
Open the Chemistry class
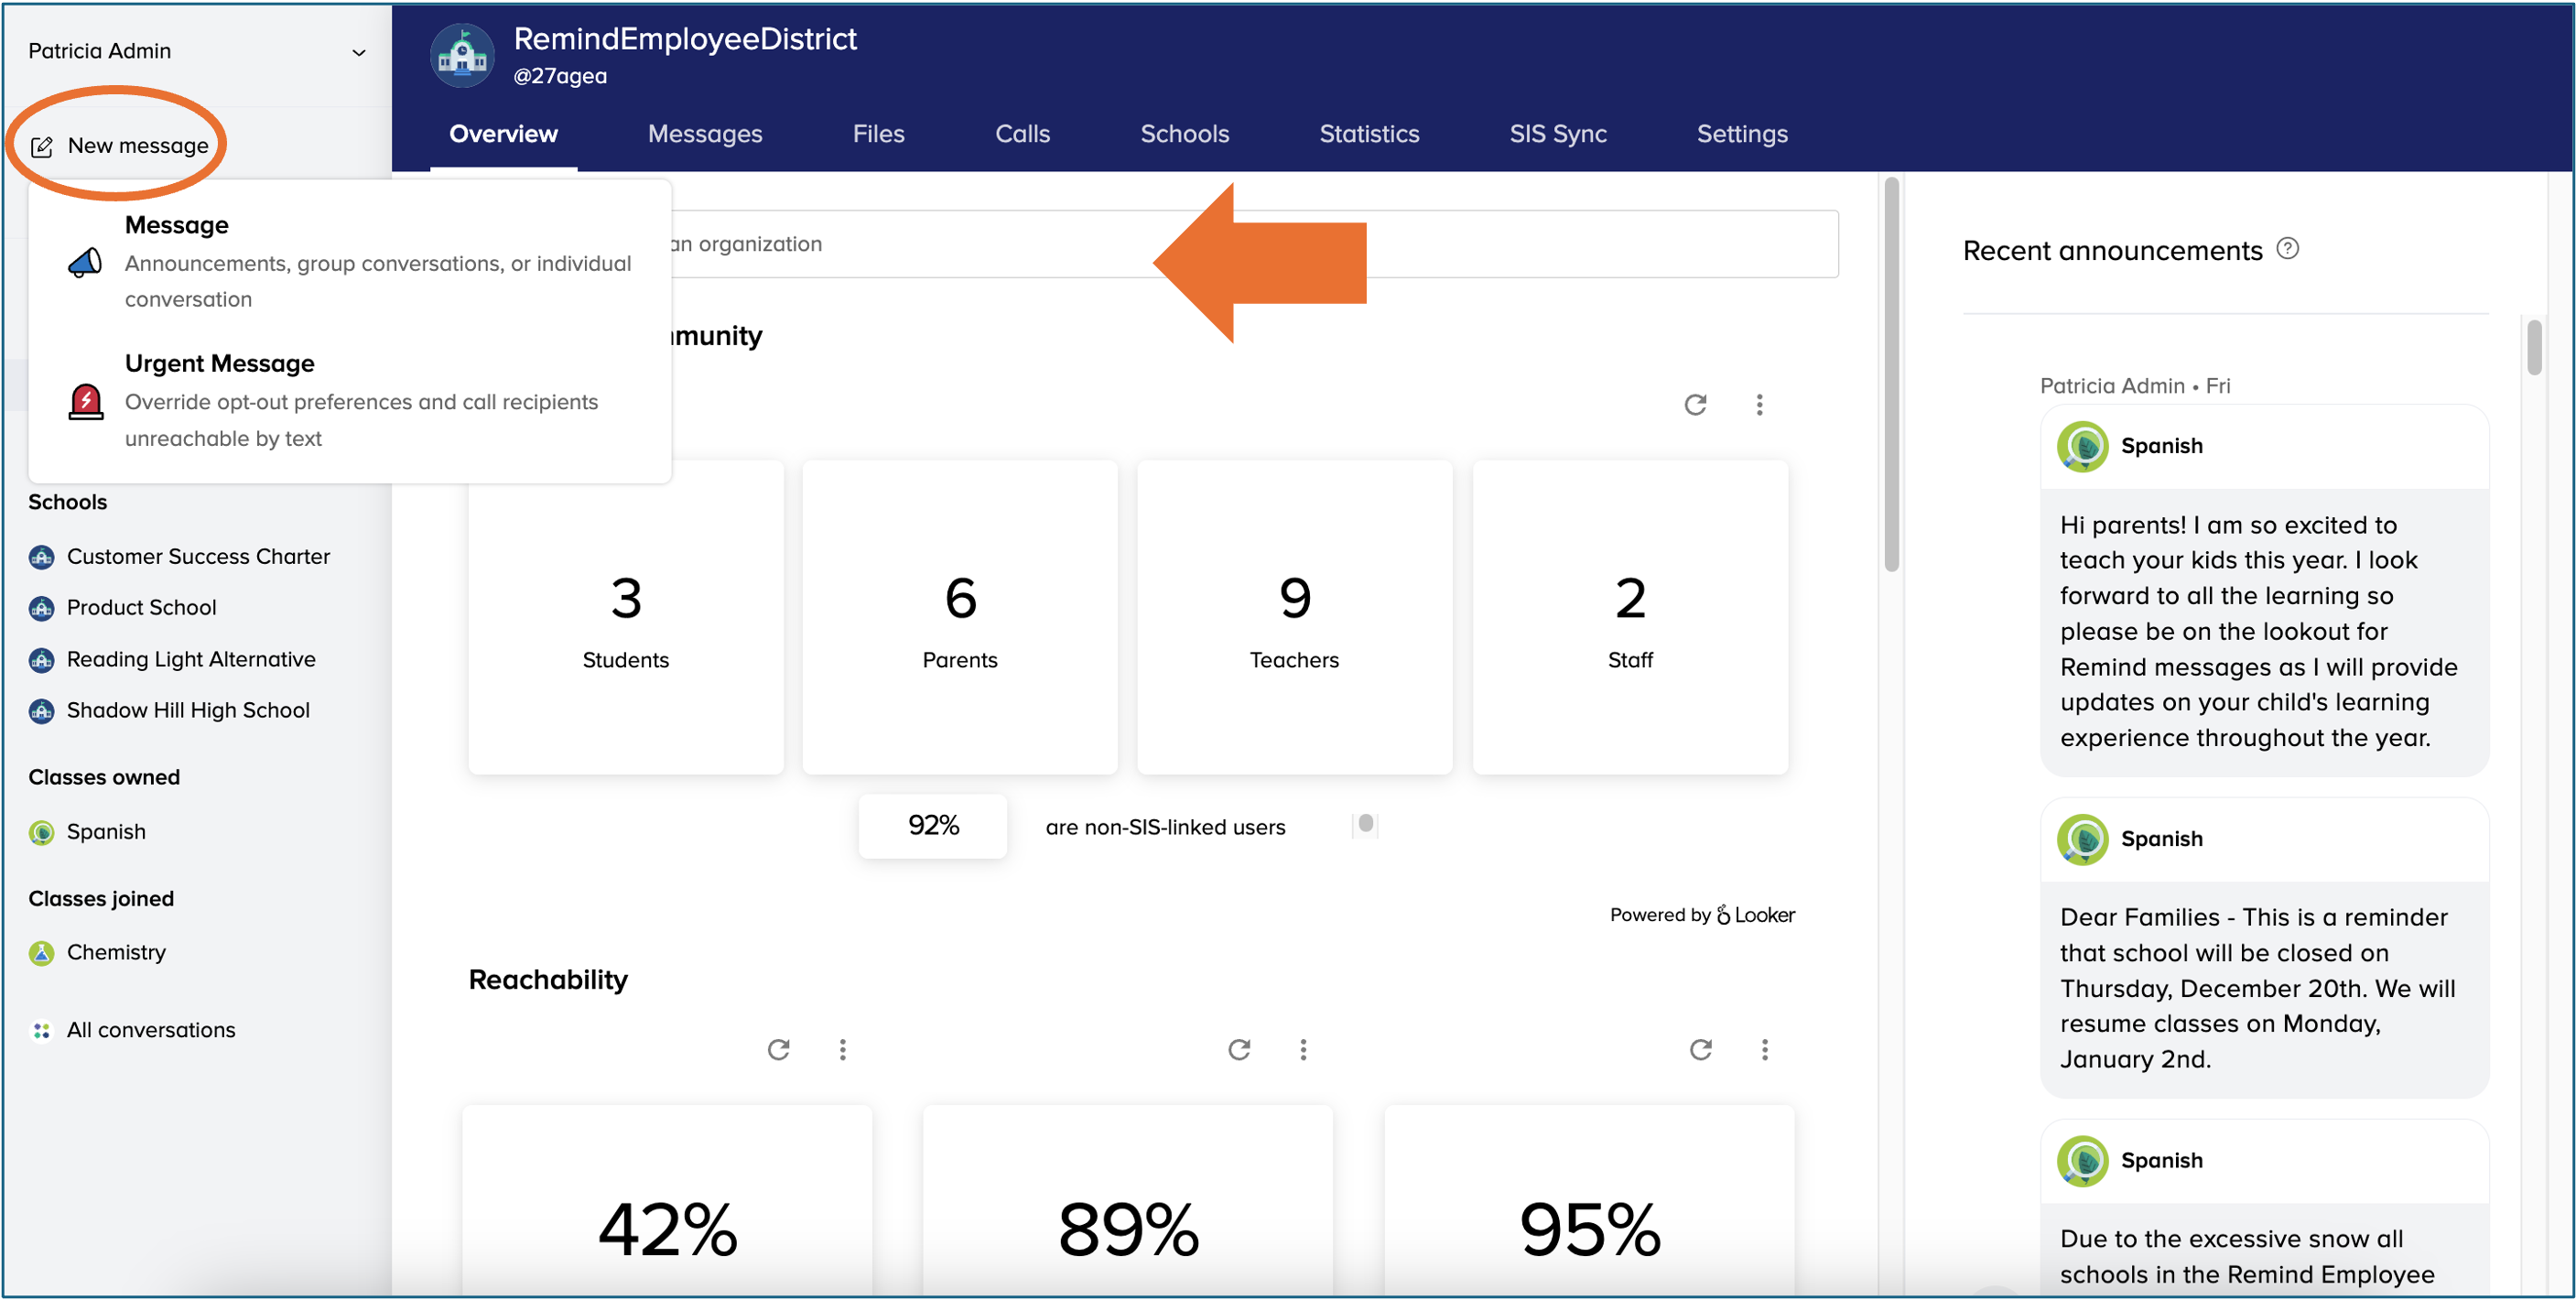click(116, 952)
